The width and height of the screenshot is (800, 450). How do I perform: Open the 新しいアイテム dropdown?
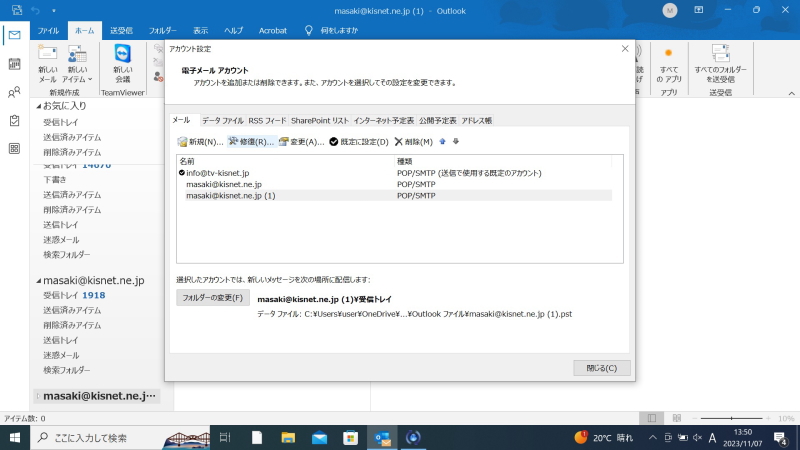tap(77, 64)
